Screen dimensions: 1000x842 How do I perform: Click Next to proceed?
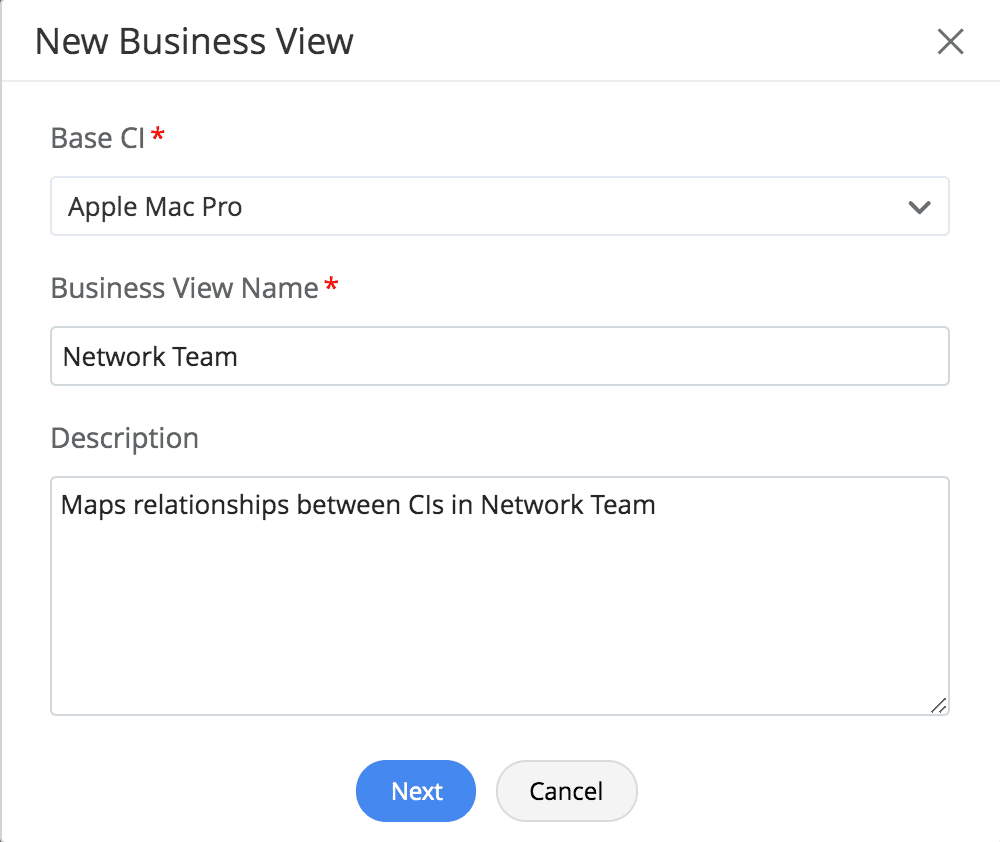point(416,791)
